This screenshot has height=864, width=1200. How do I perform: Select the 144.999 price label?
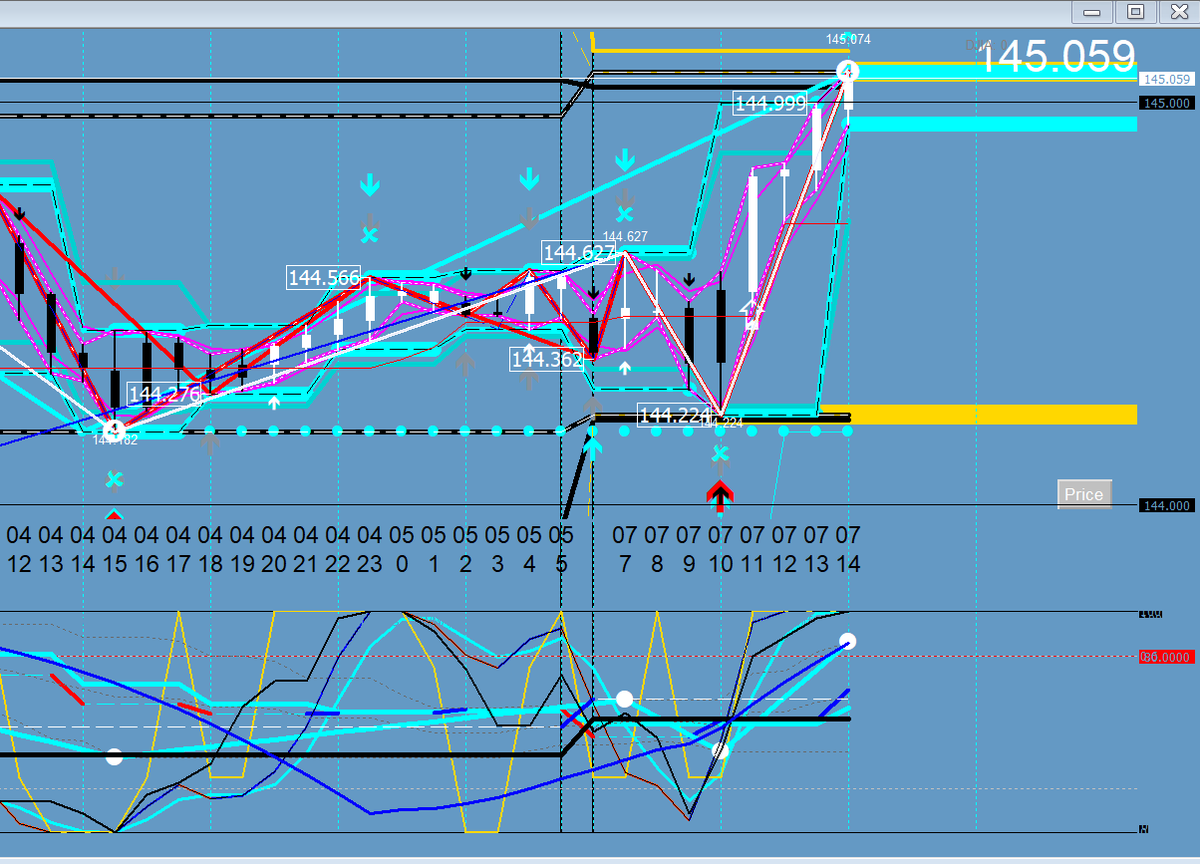click(x=770, y=103)
